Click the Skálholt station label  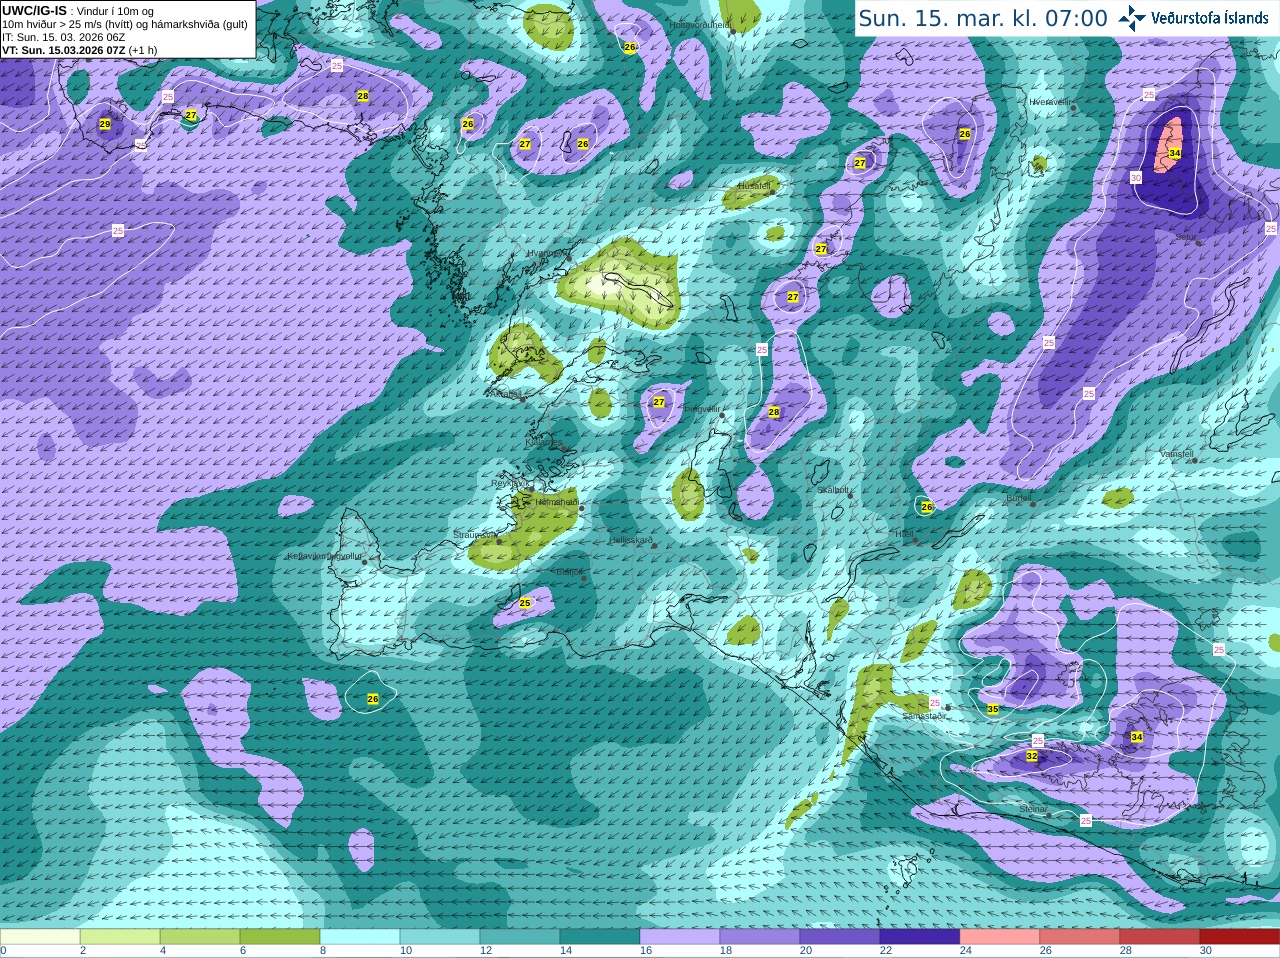tap(833, 490)
